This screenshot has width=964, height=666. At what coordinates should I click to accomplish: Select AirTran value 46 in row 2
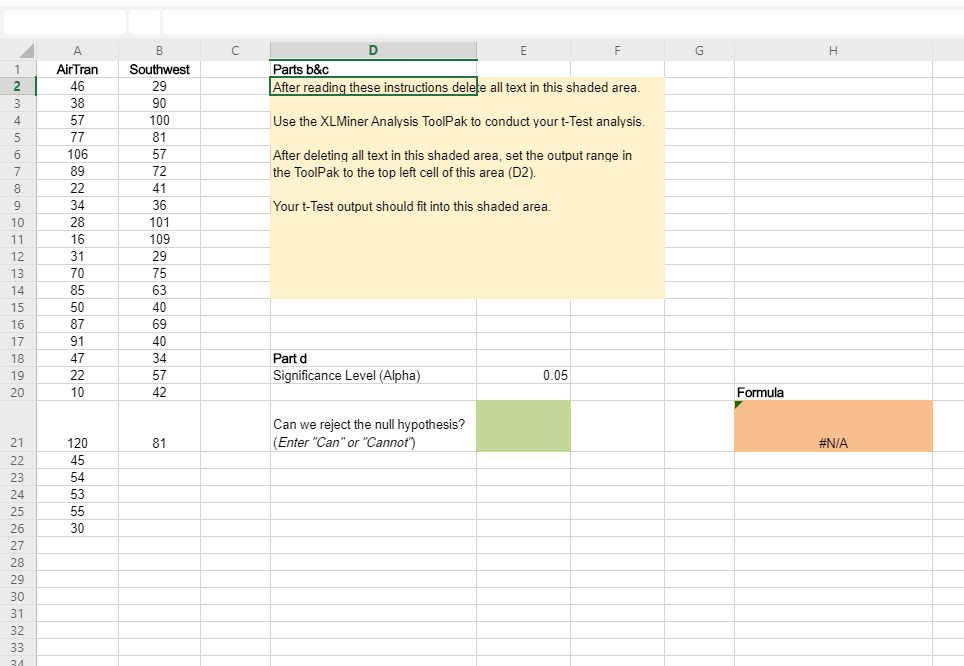77,87
